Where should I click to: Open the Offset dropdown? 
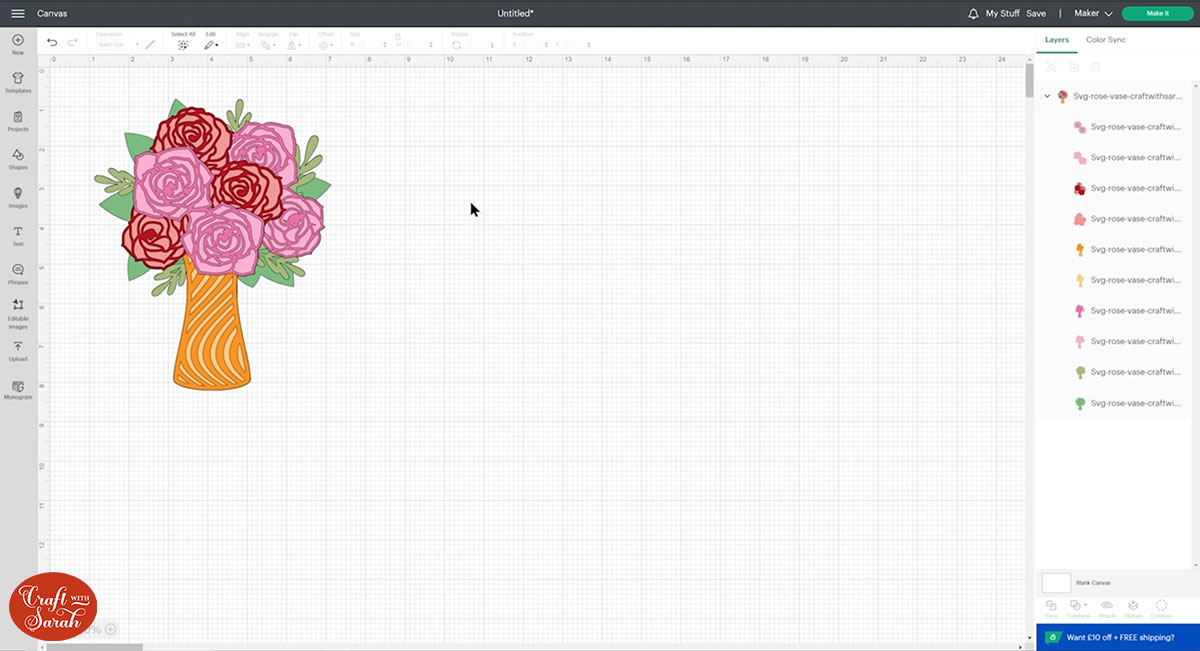pyautogui.click(x=326, y=45)
